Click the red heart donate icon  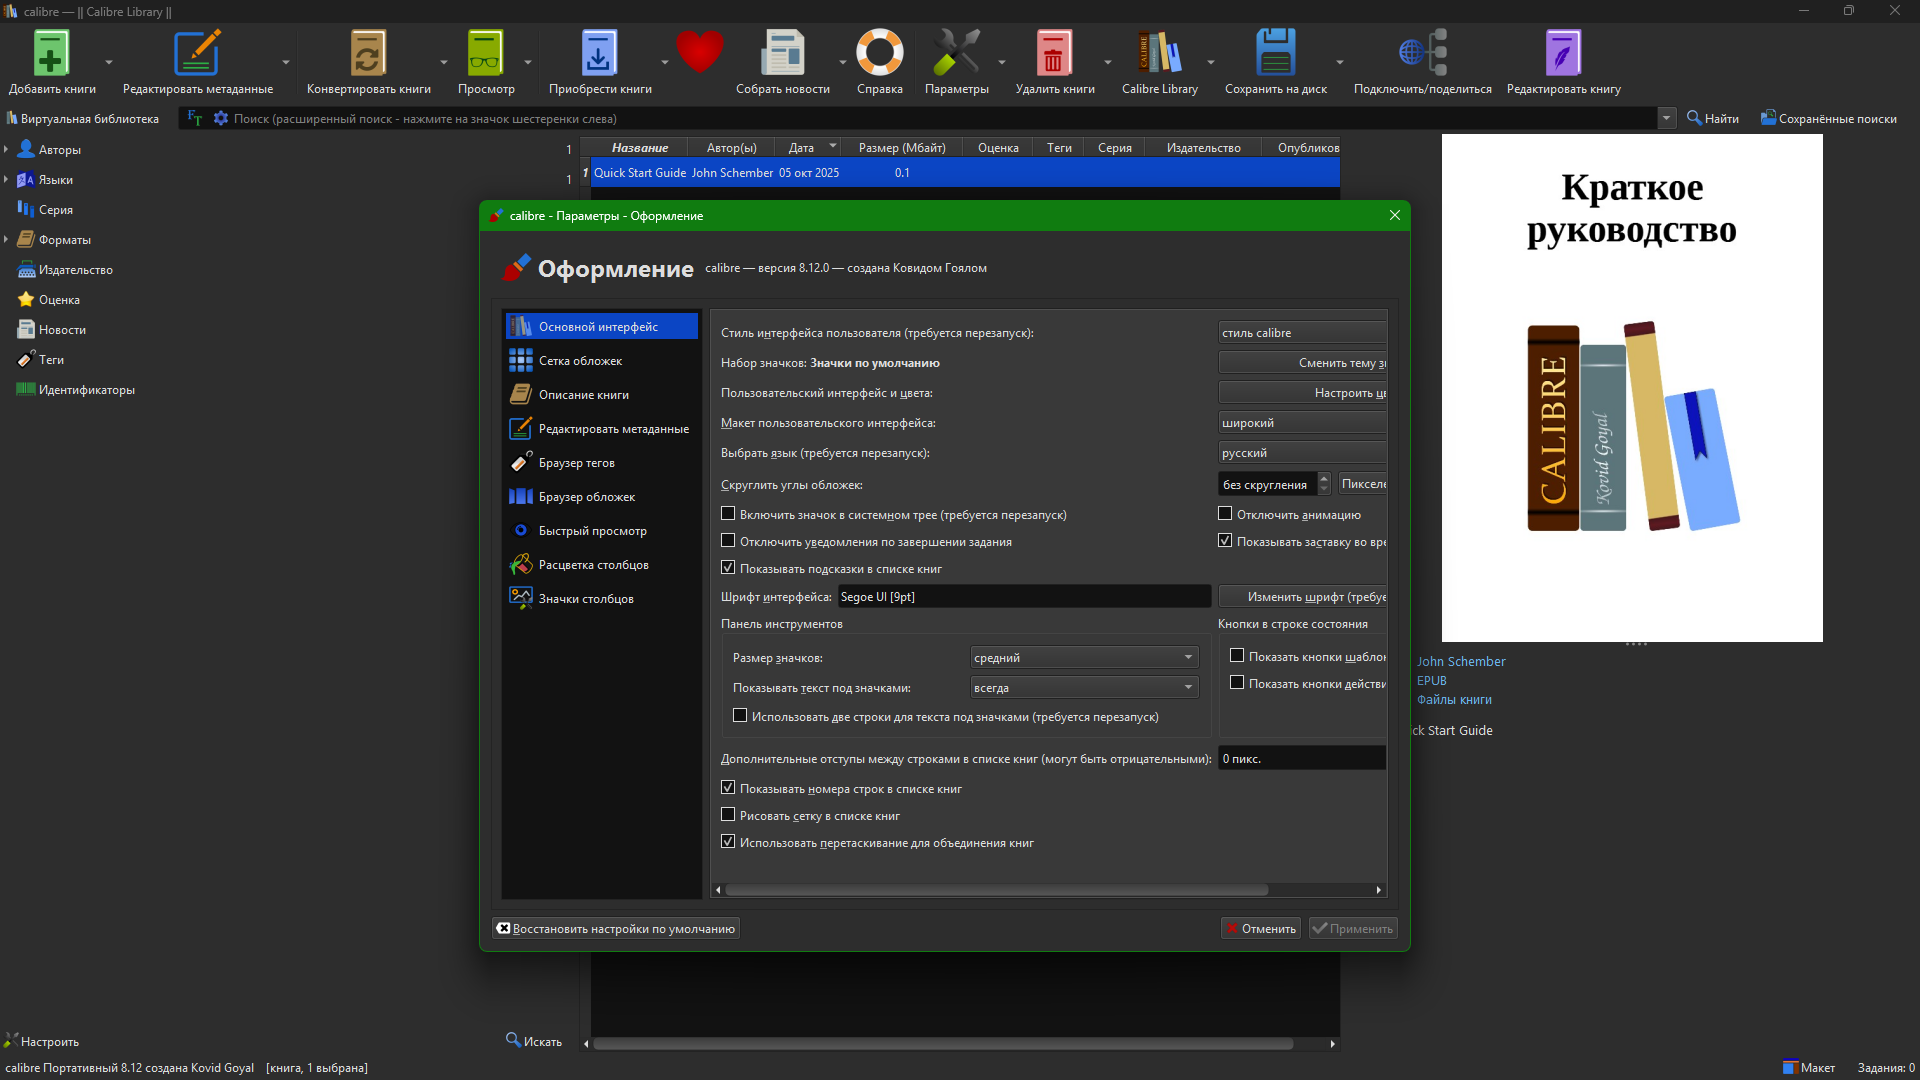point(699,52)
